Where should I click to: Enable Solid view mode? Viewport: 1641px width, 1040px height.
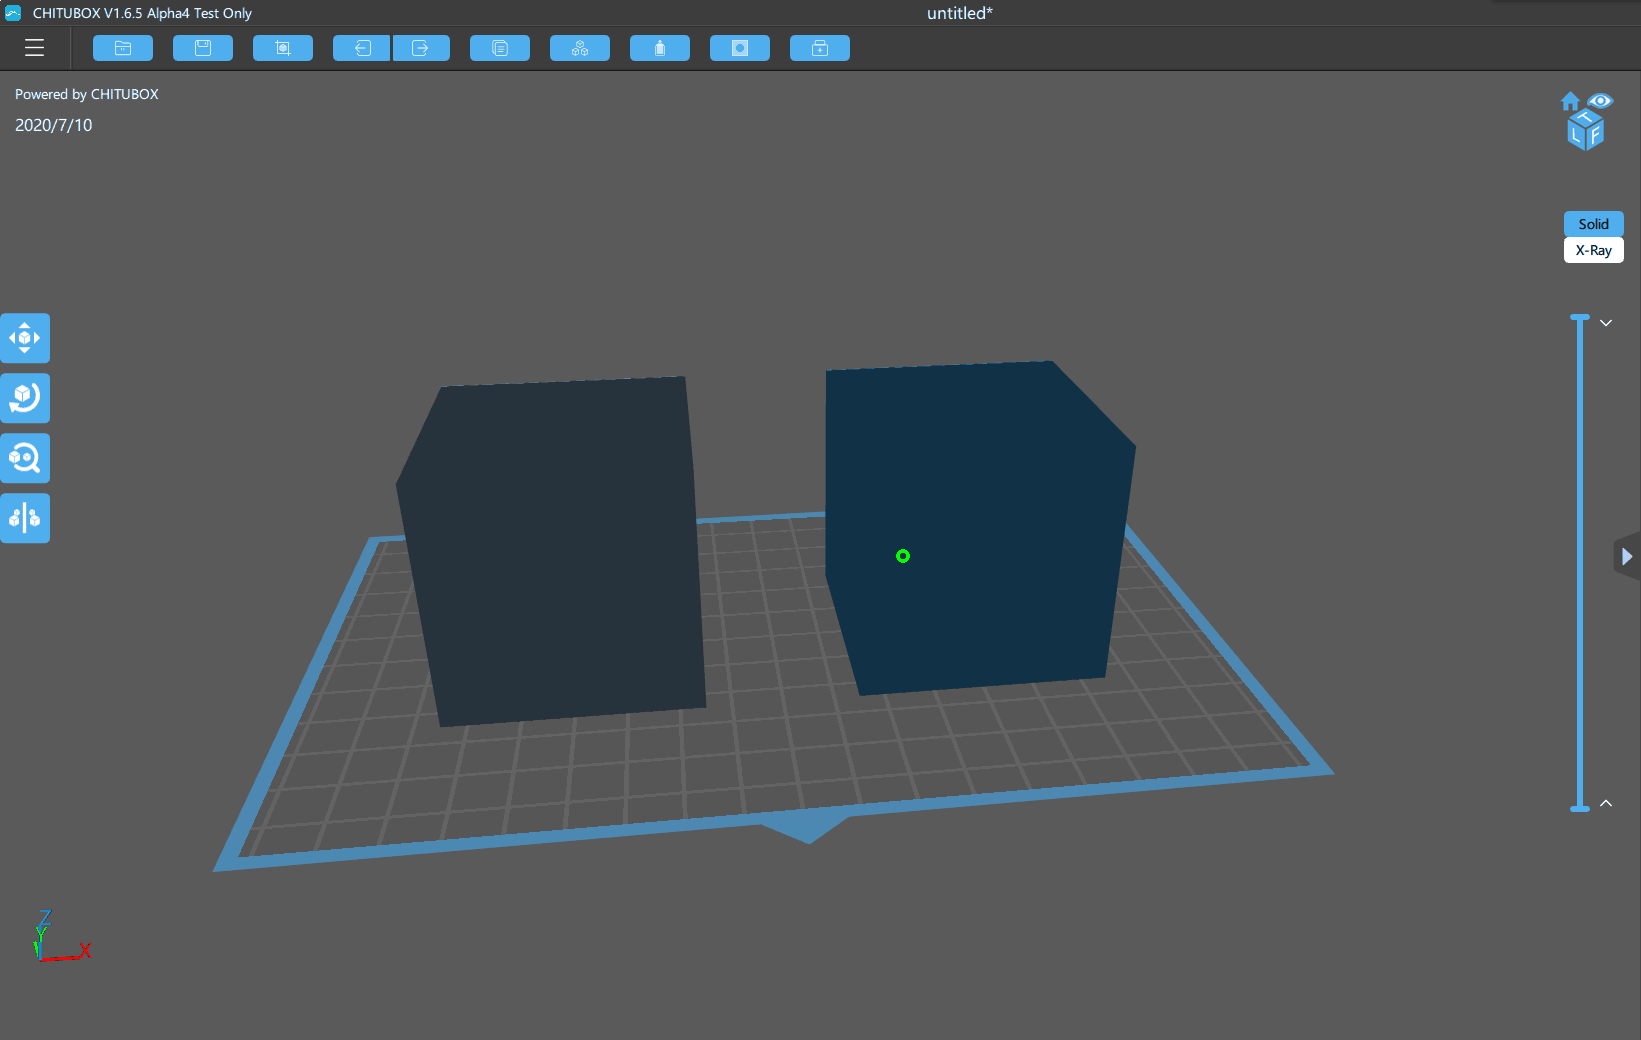coord(1593,224)
